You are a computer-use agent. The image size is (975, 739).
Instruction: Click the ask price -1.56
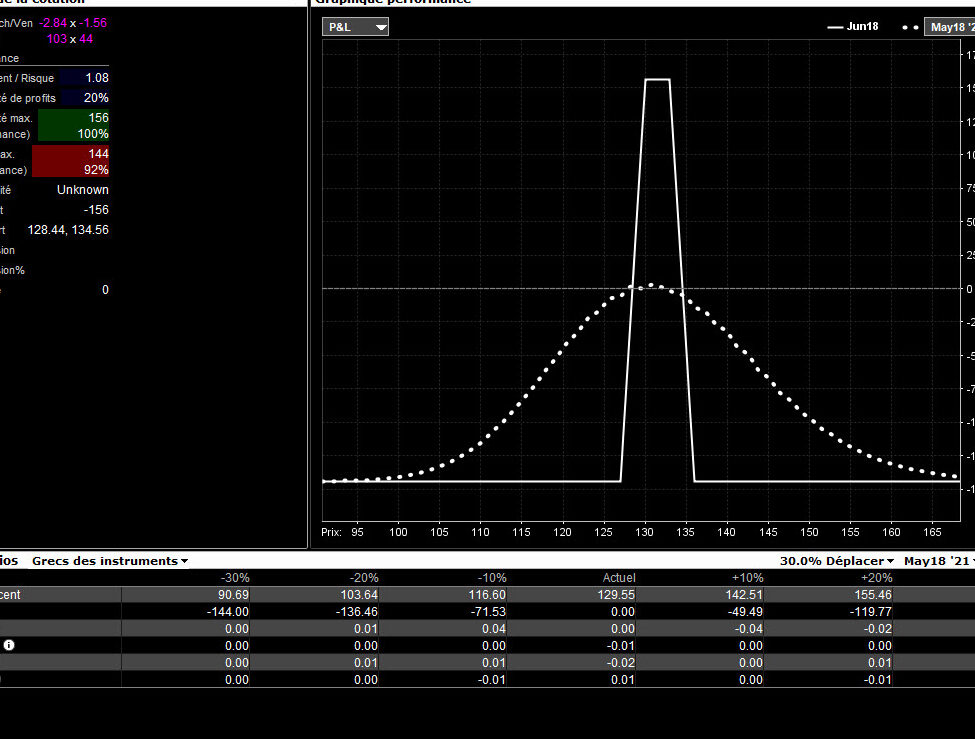click(93, 23)
